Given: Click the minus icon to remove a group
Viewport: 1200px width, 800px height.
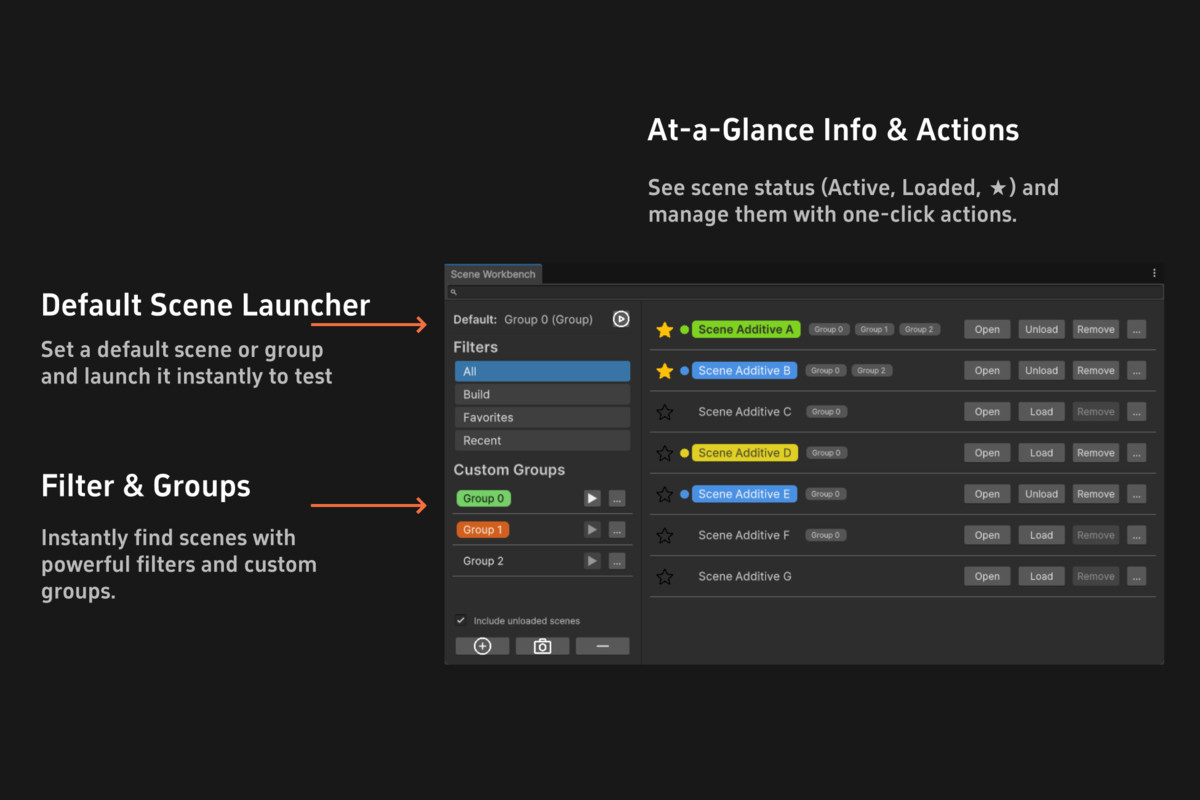Looking at the screenshot, I should tap(602, 645).
